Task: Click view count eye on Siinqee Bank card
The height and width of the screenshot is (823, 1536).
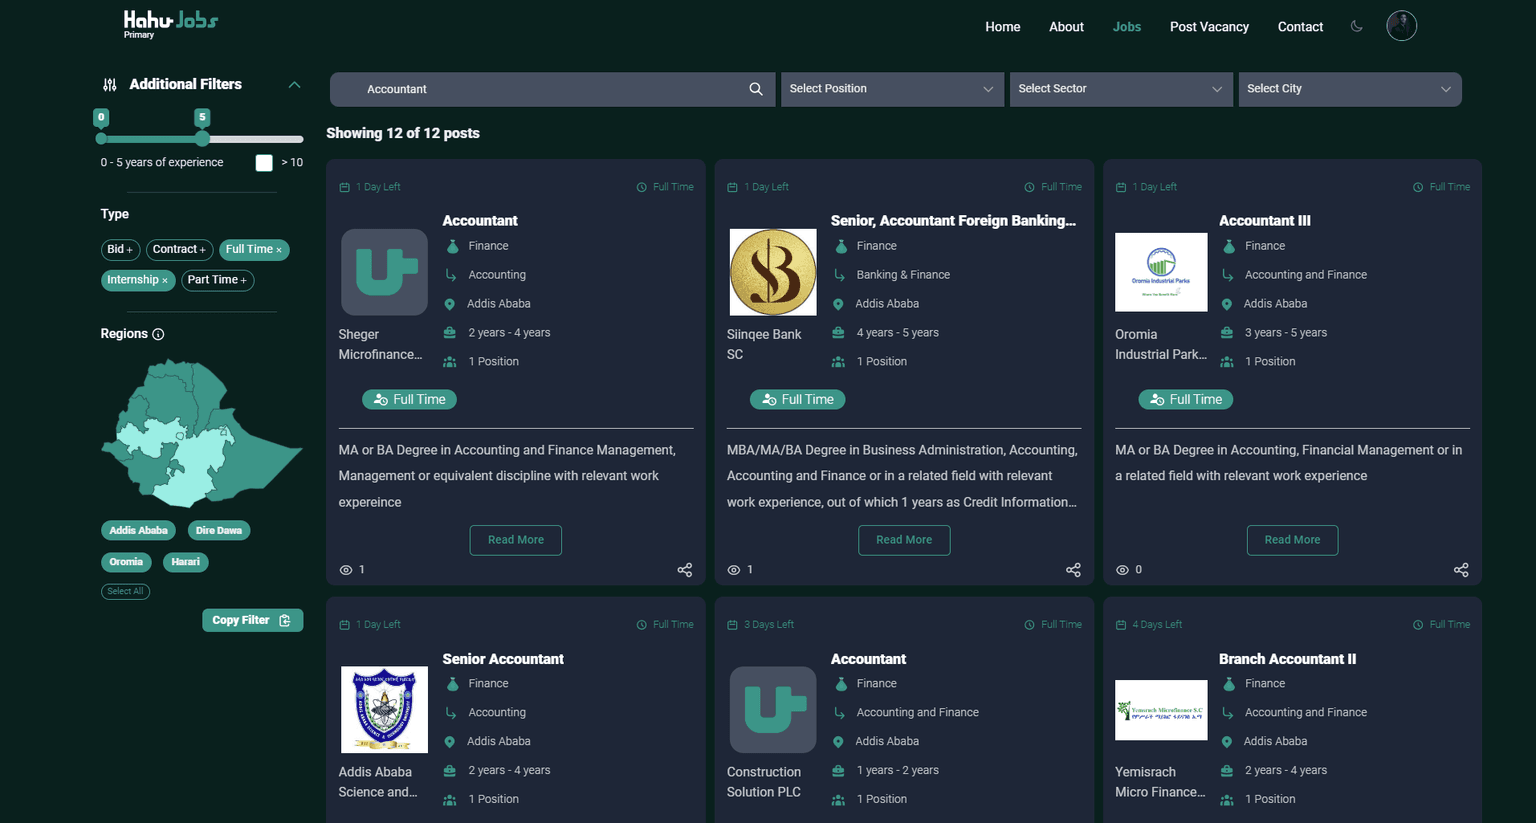Action: [x=734, y=570]
